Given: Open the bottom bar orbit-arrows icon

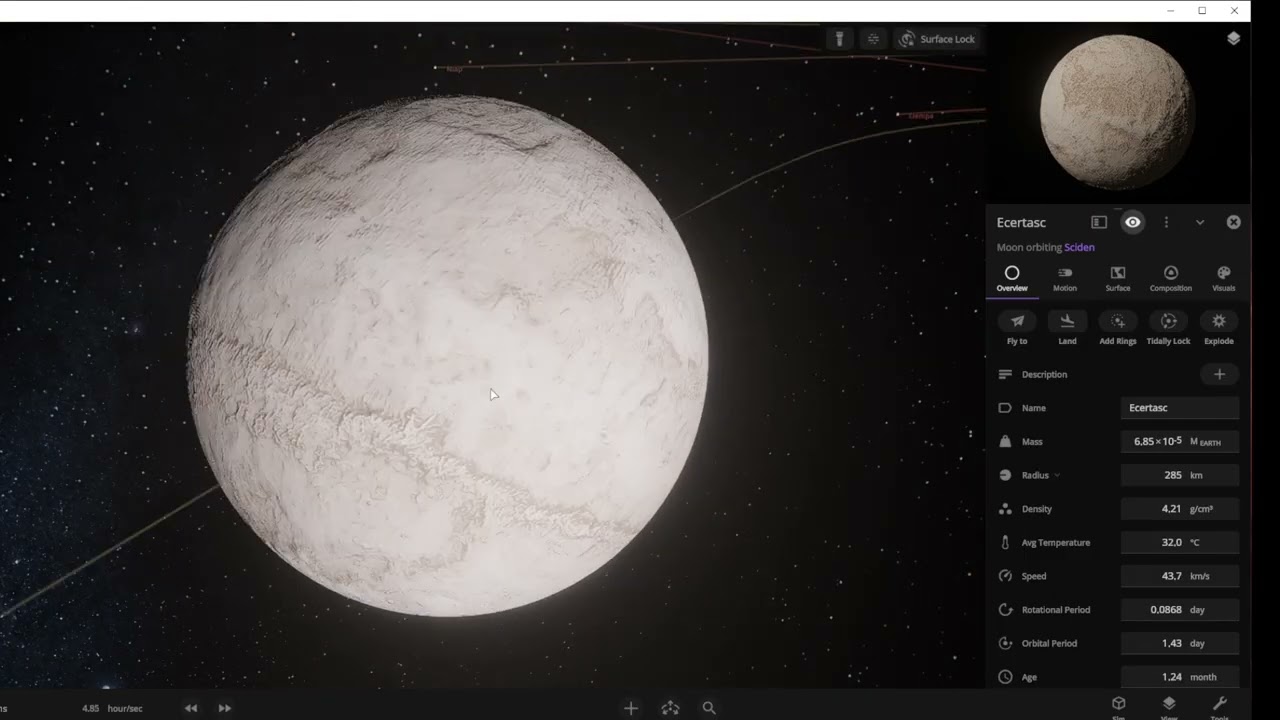Looking at the screenshot, I should [670, 708].
